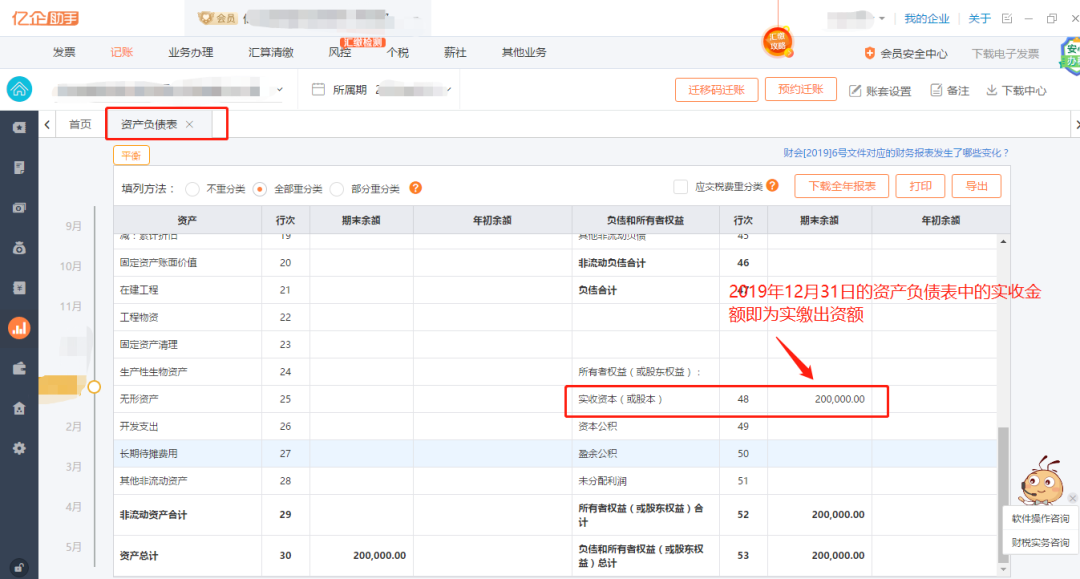
Task: Click the help icon beside 部分重分类
Action: click(x=416, y=188)
